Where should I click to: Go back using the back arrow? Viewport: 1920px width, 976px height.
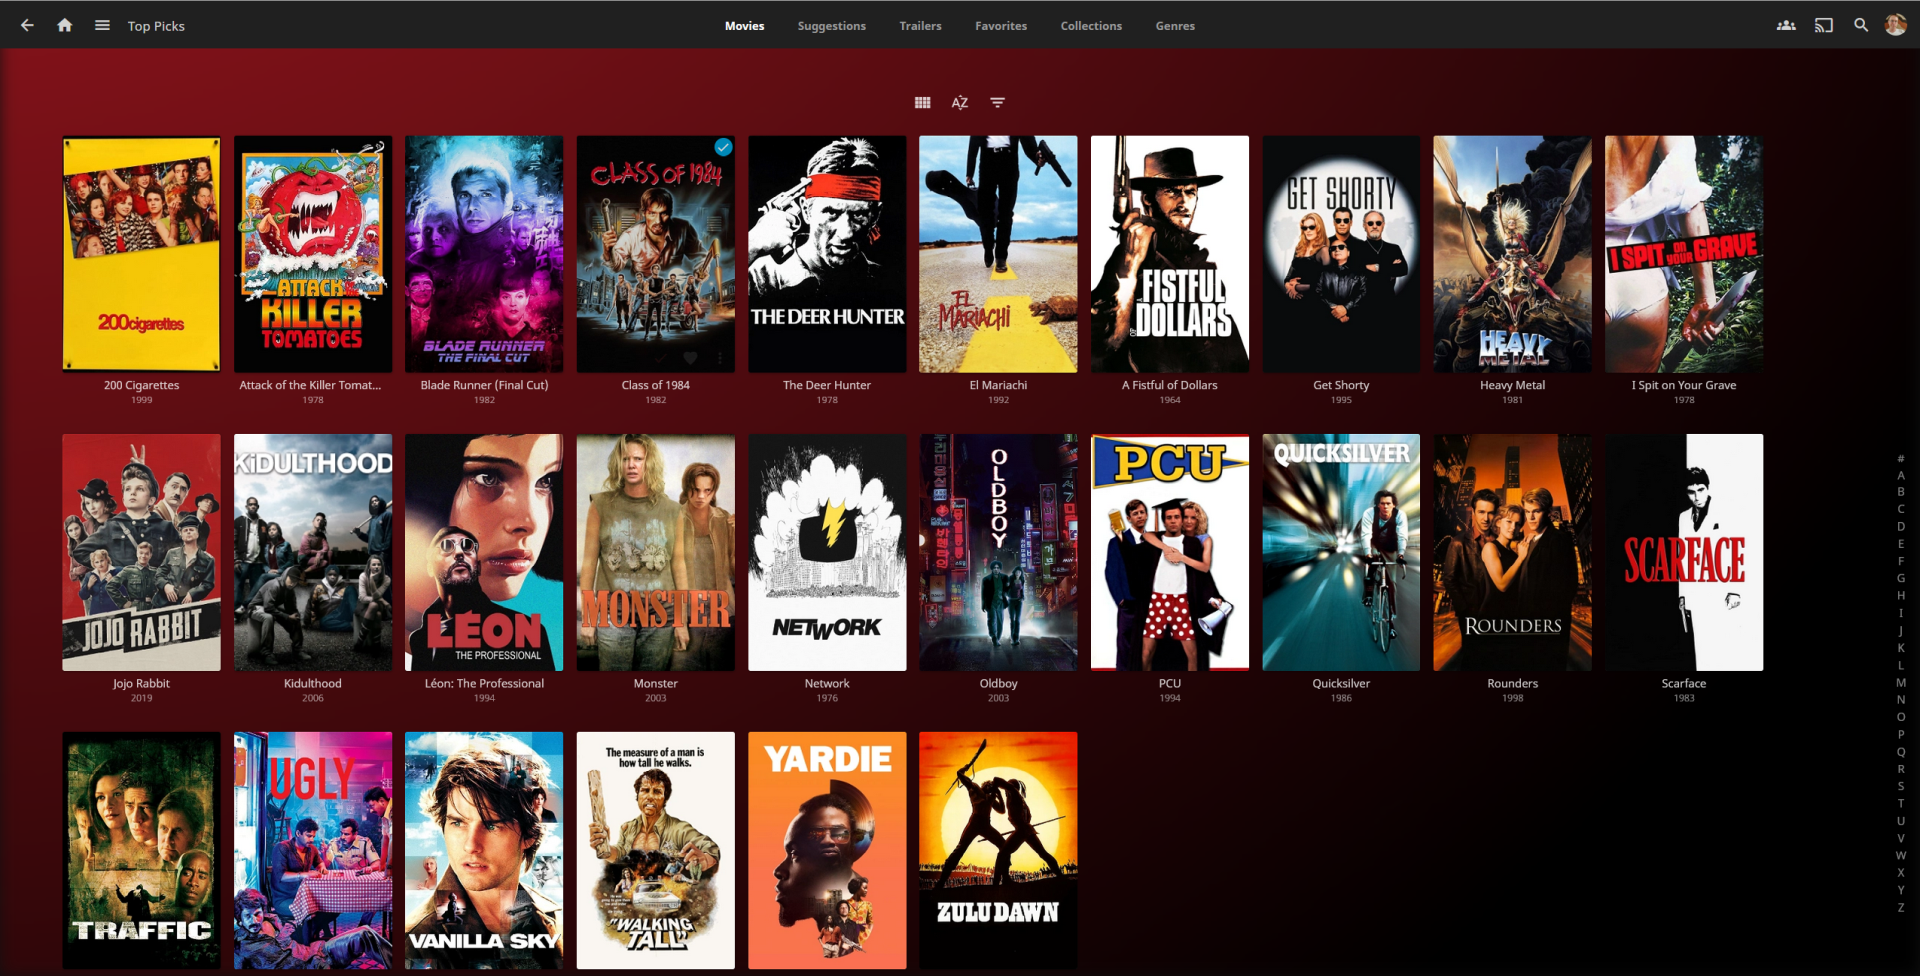(x=27, y=26)
